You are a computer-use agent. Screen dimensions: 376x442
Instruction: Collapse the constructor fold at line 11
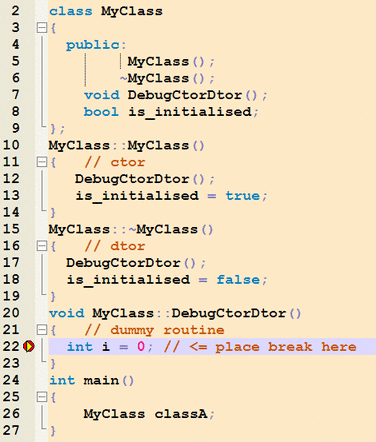click(42, 162)
